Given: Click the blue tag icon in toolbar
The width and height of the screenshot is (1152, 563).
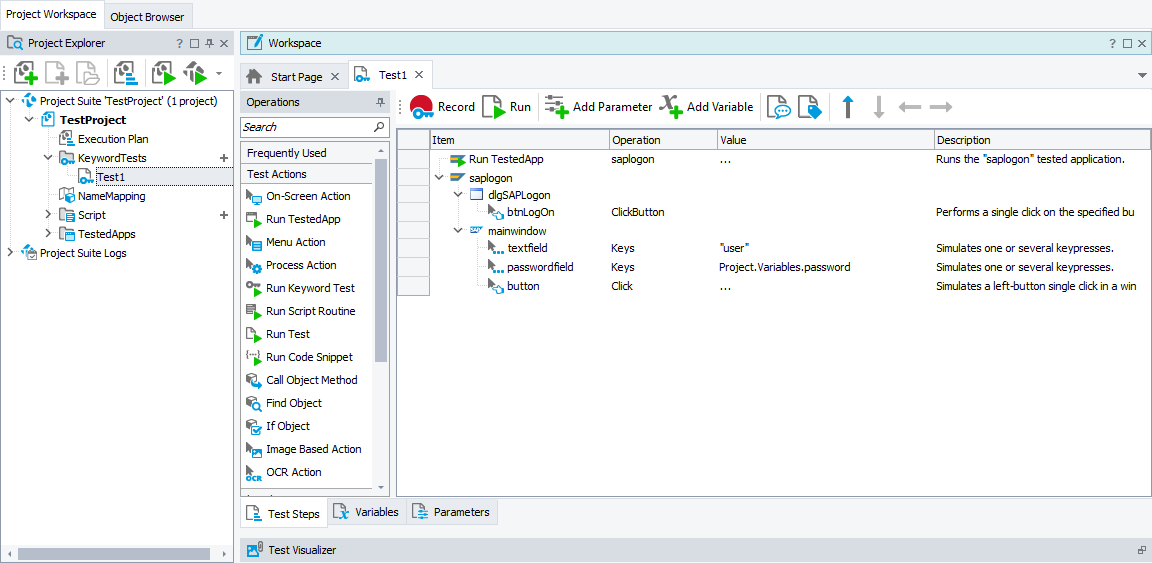Looking at the screenshot, I should 808,107.
